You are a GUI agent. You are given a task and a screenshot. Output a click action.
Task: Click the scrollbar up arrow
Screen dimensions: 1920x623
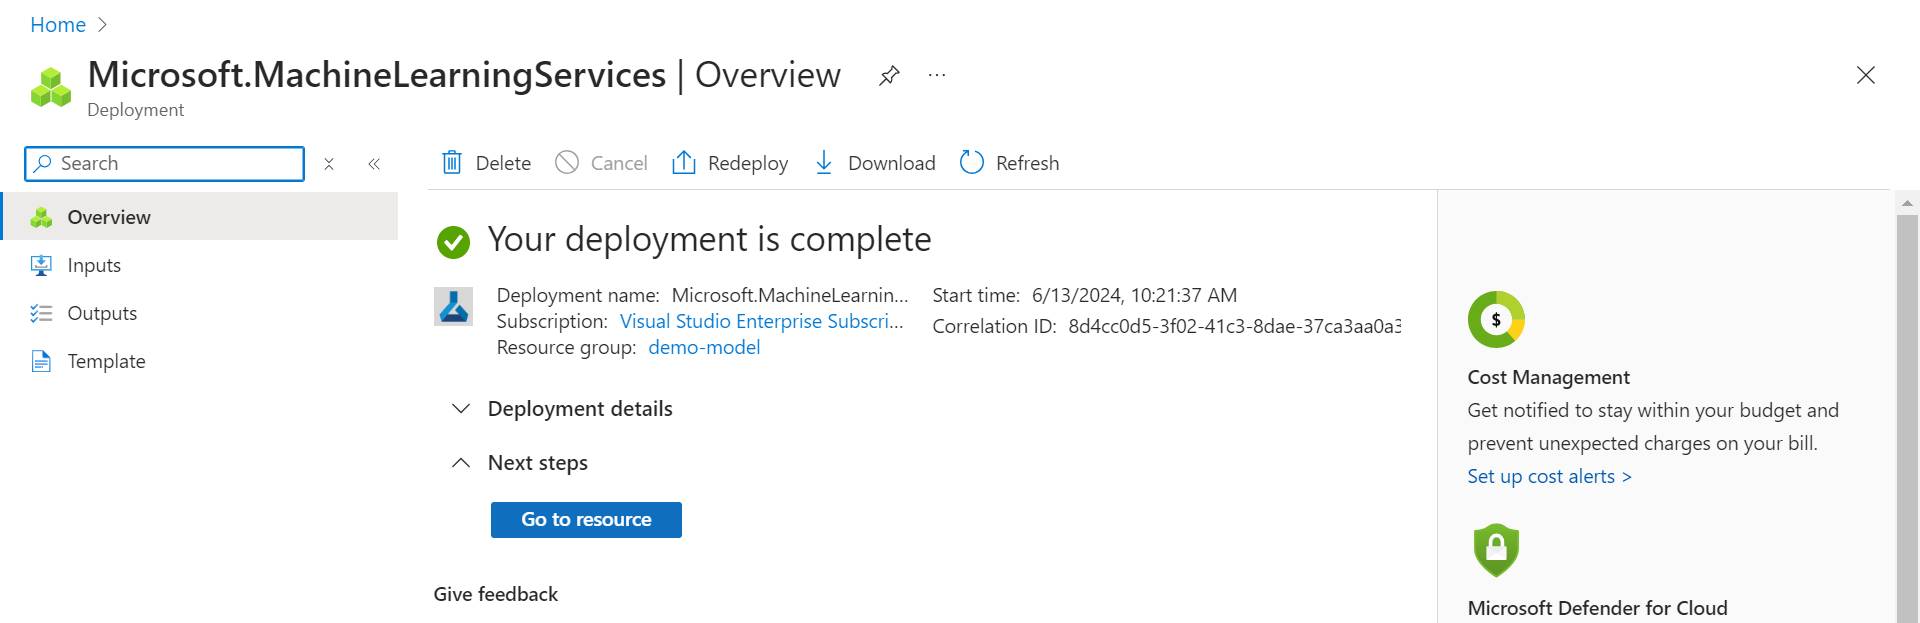1907,203
